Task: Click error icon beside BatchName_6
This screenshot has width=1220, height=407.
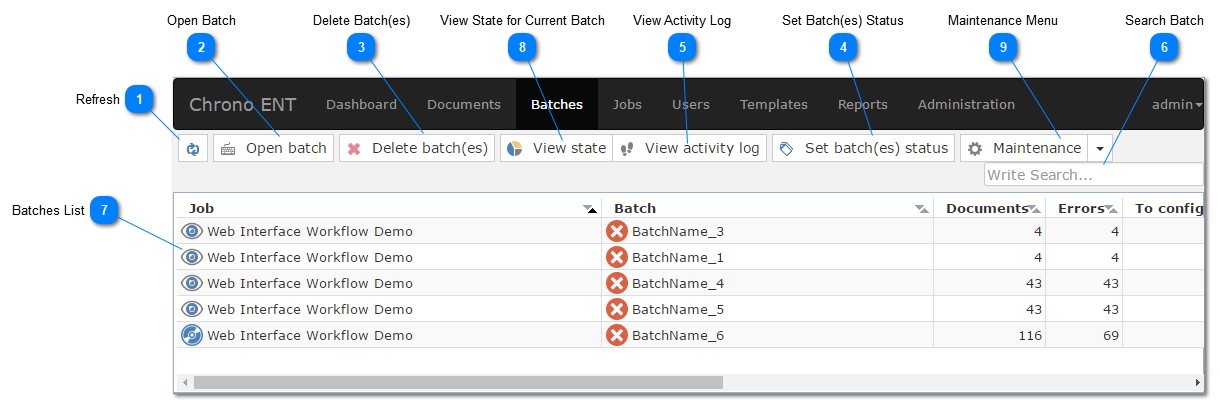Action: pyautogui.click(x=617, y=335)
